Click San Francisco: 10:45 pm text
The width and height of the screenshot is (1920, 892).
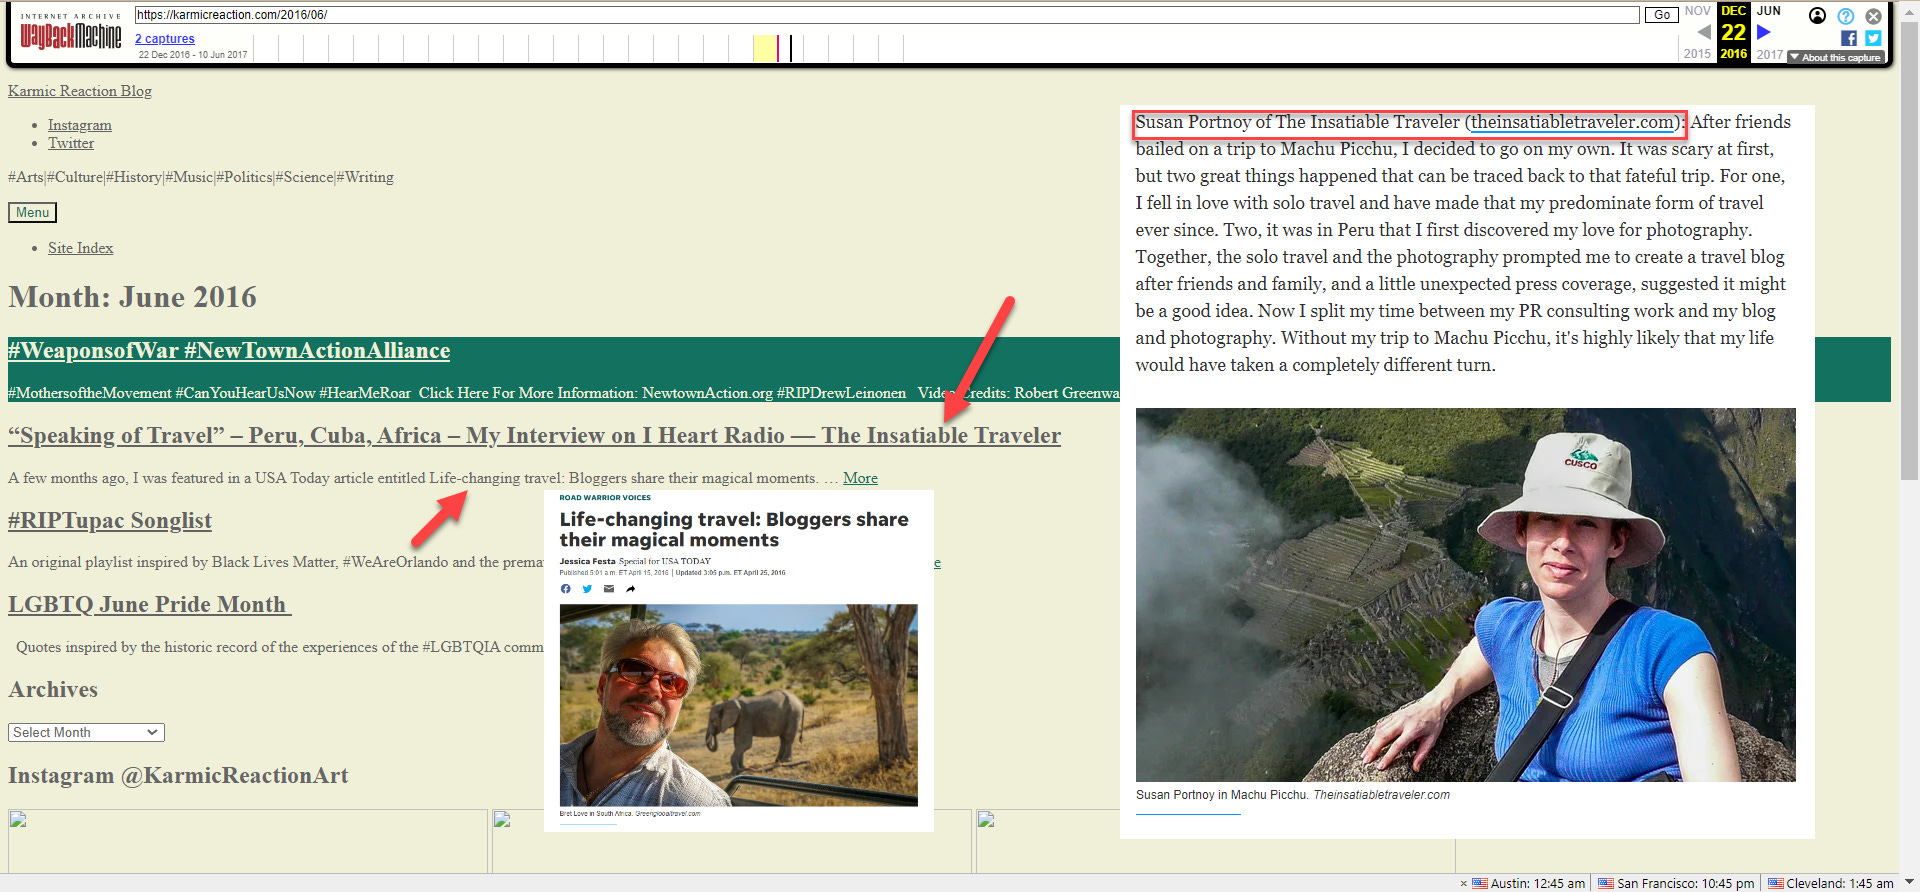pos(1686,883)
